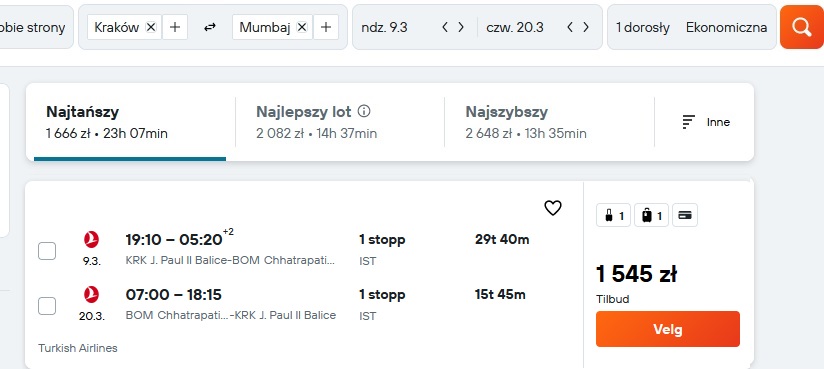Add another origin airport with plus
The width and height of the screenshot is (824, 369).
175,27
